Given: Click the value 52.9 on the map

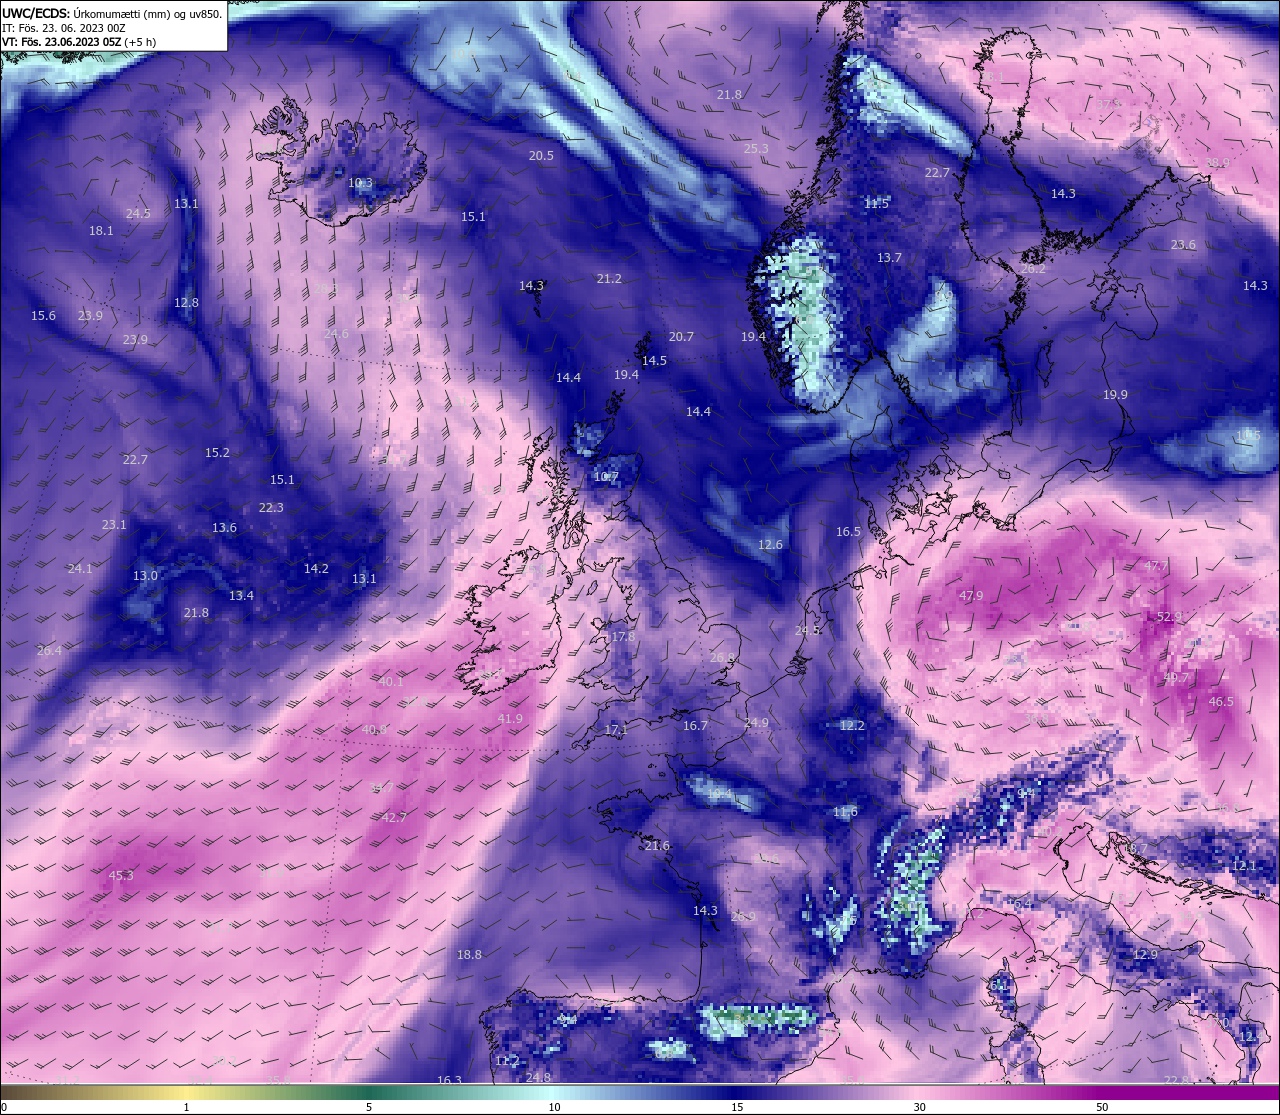Looking at the screenshot, I should [x=1169, y=617].
